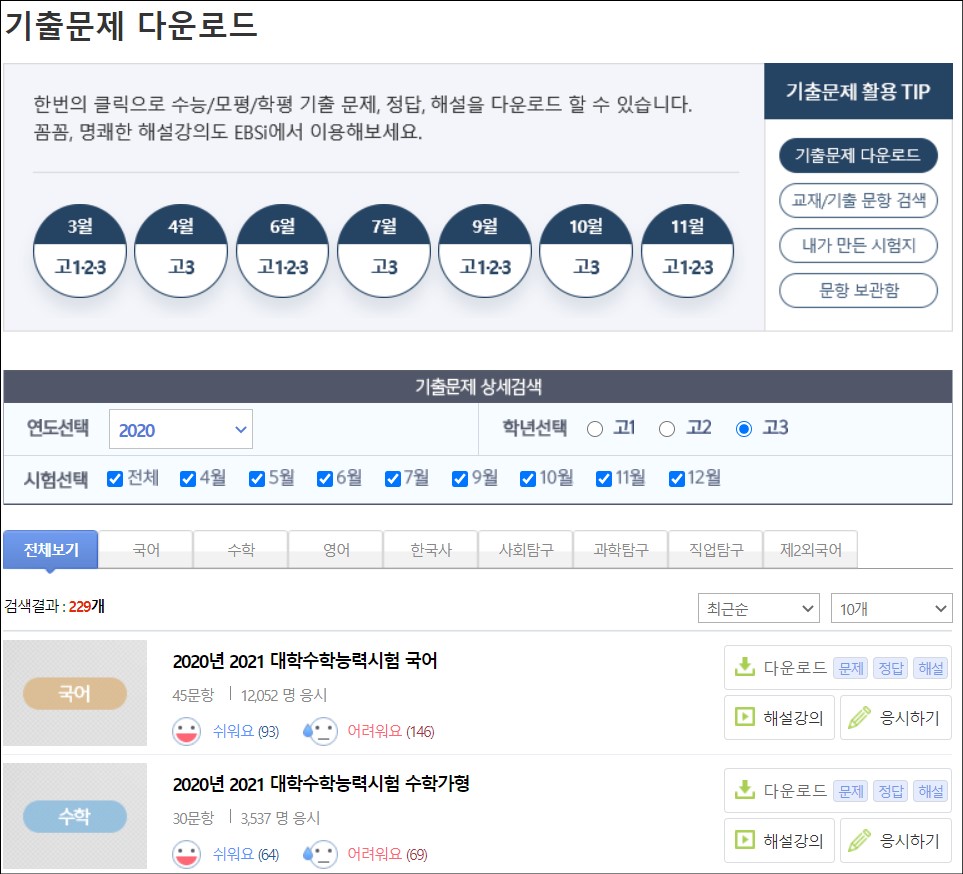Go to the 제2외국어 tab
Screen dimensions: 963x874
coord(811,549)
